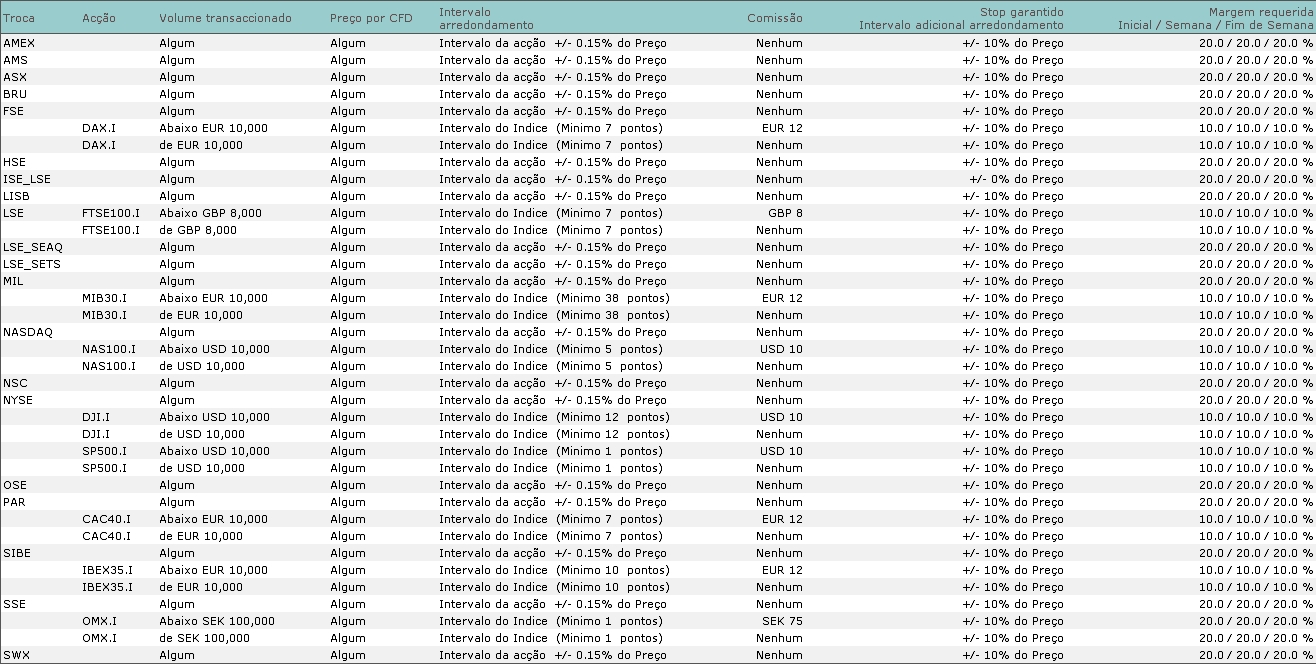Sort by the Comissão column header
The width and height of the screenshot is (1316, 664).
[777, 17]
